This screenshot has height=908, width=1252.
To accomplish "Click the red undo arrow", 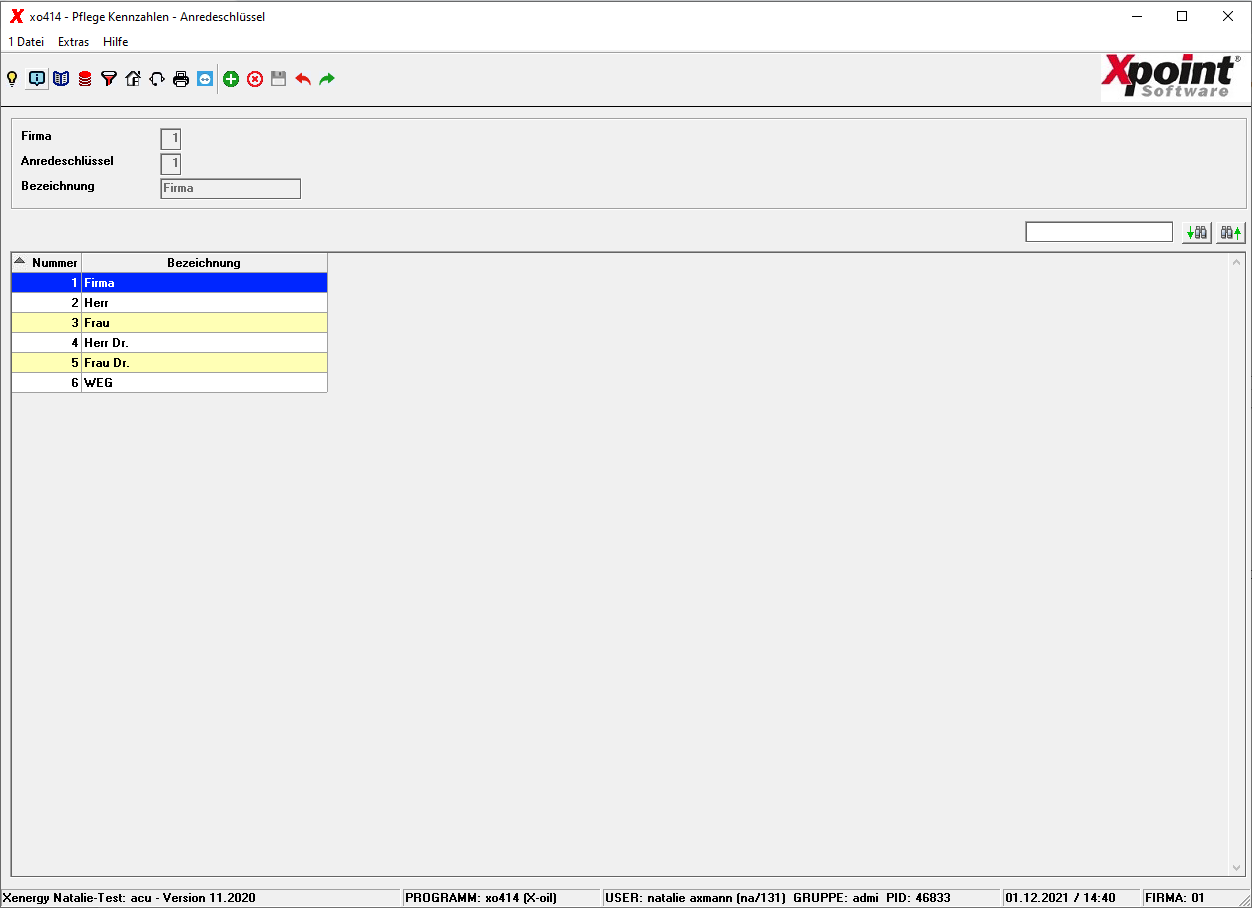I will point(303,79).
